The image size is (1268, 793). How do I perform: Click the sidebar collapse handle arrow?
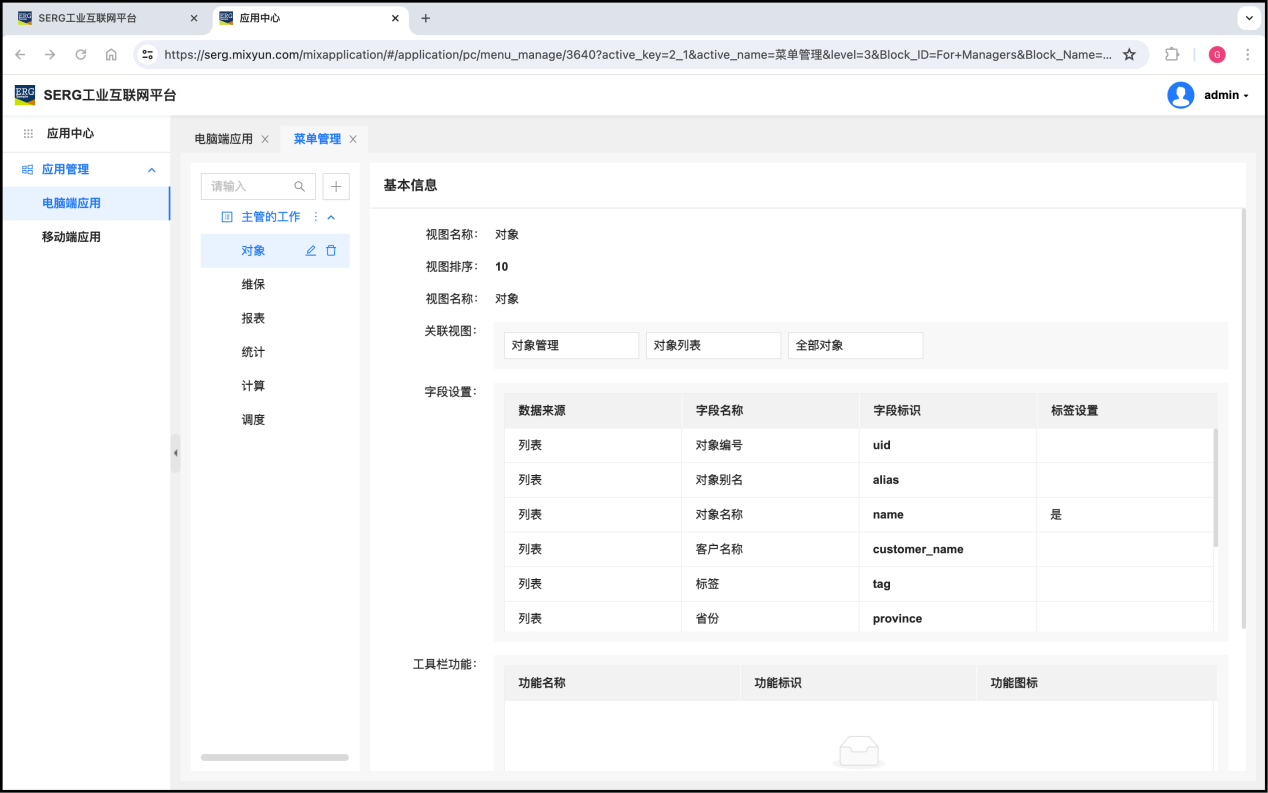click(x=176, y=453)
